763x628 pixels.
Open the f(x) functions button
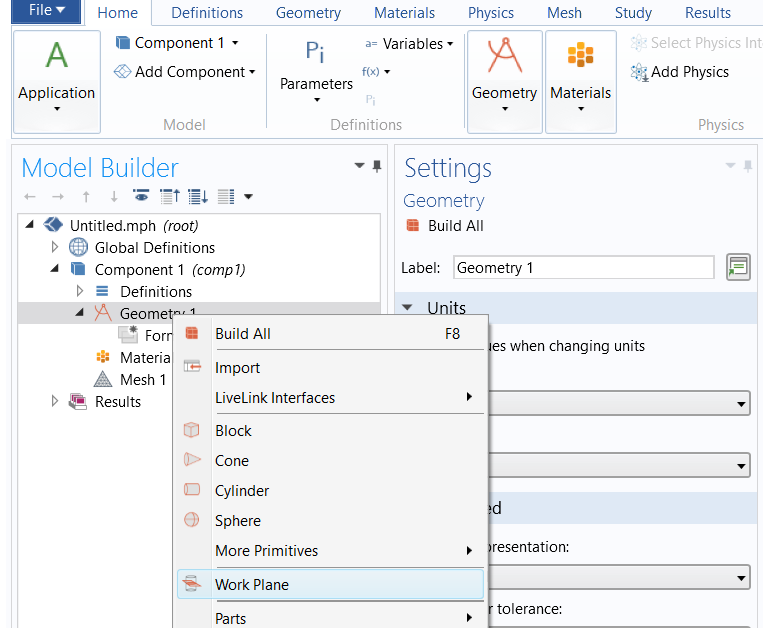click(376, 72)
